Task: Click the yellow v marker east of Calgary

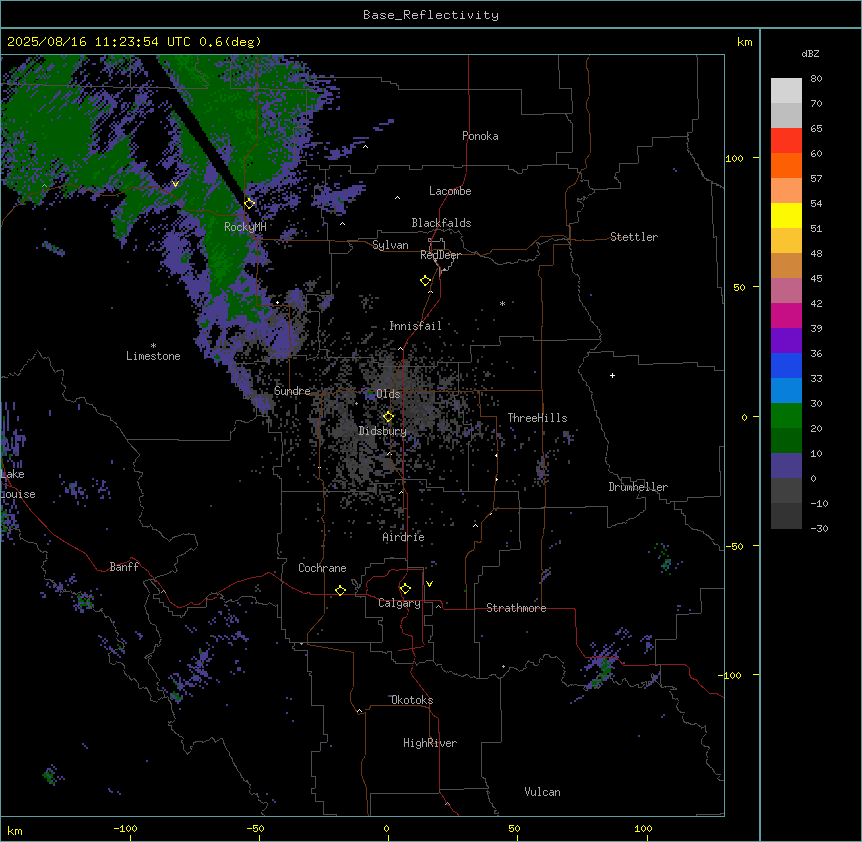Action: (429, 584)
